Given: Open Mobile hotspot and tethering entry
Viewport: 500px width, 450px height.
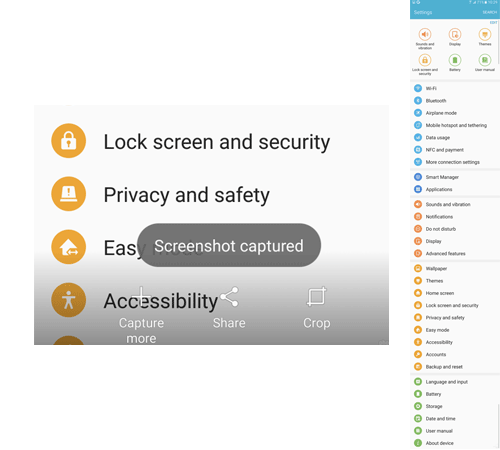Looking at the screenshot, I should point(455,125).
